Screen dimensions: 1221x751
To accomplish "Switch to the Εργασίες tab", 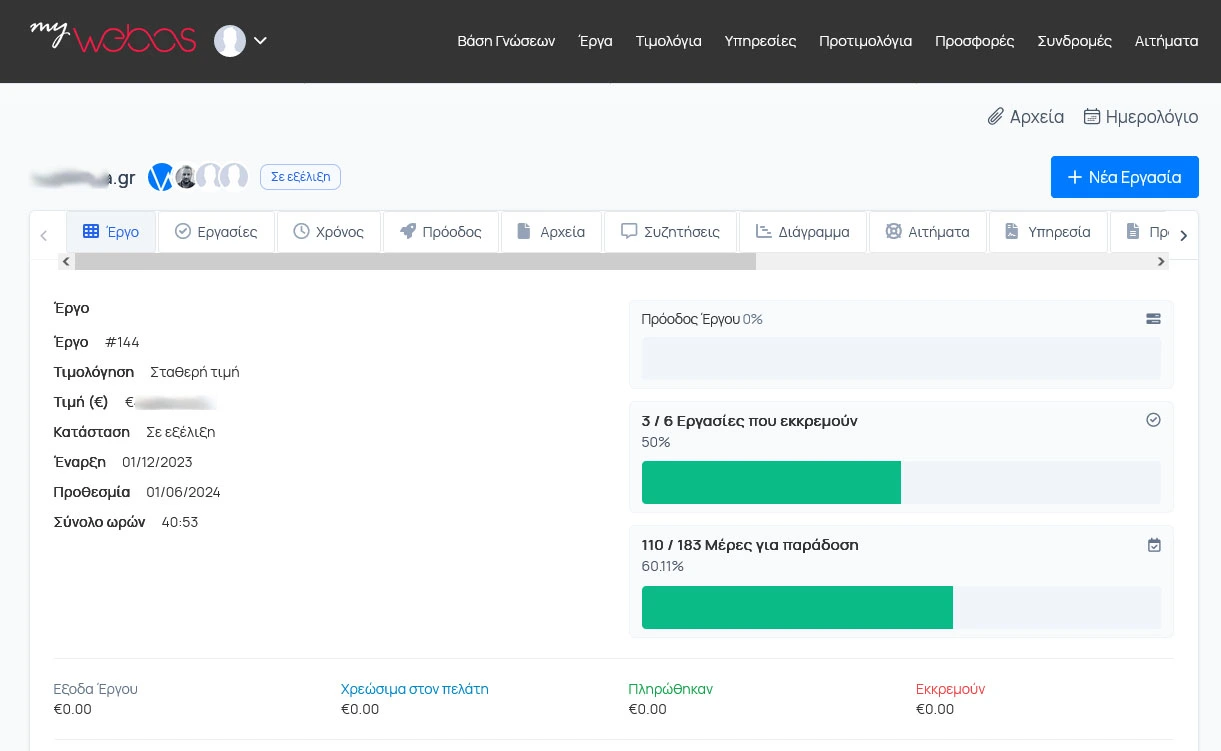I will click(x=216, y=231).
